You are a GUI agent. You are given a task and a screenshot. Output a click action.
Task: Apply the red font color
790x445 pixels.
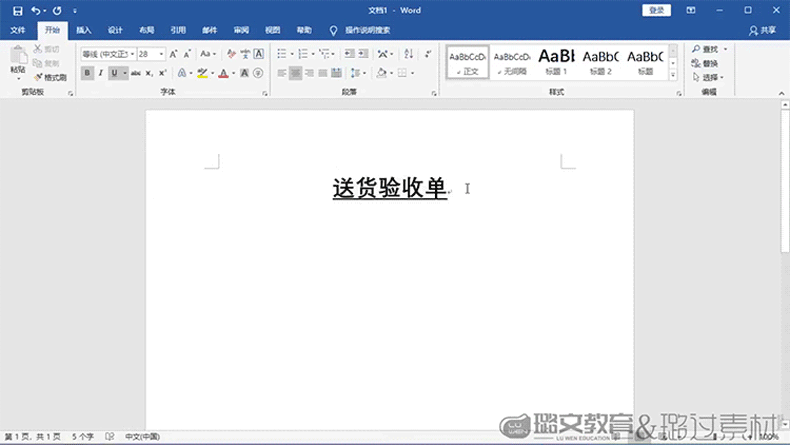tap(224, 73)
